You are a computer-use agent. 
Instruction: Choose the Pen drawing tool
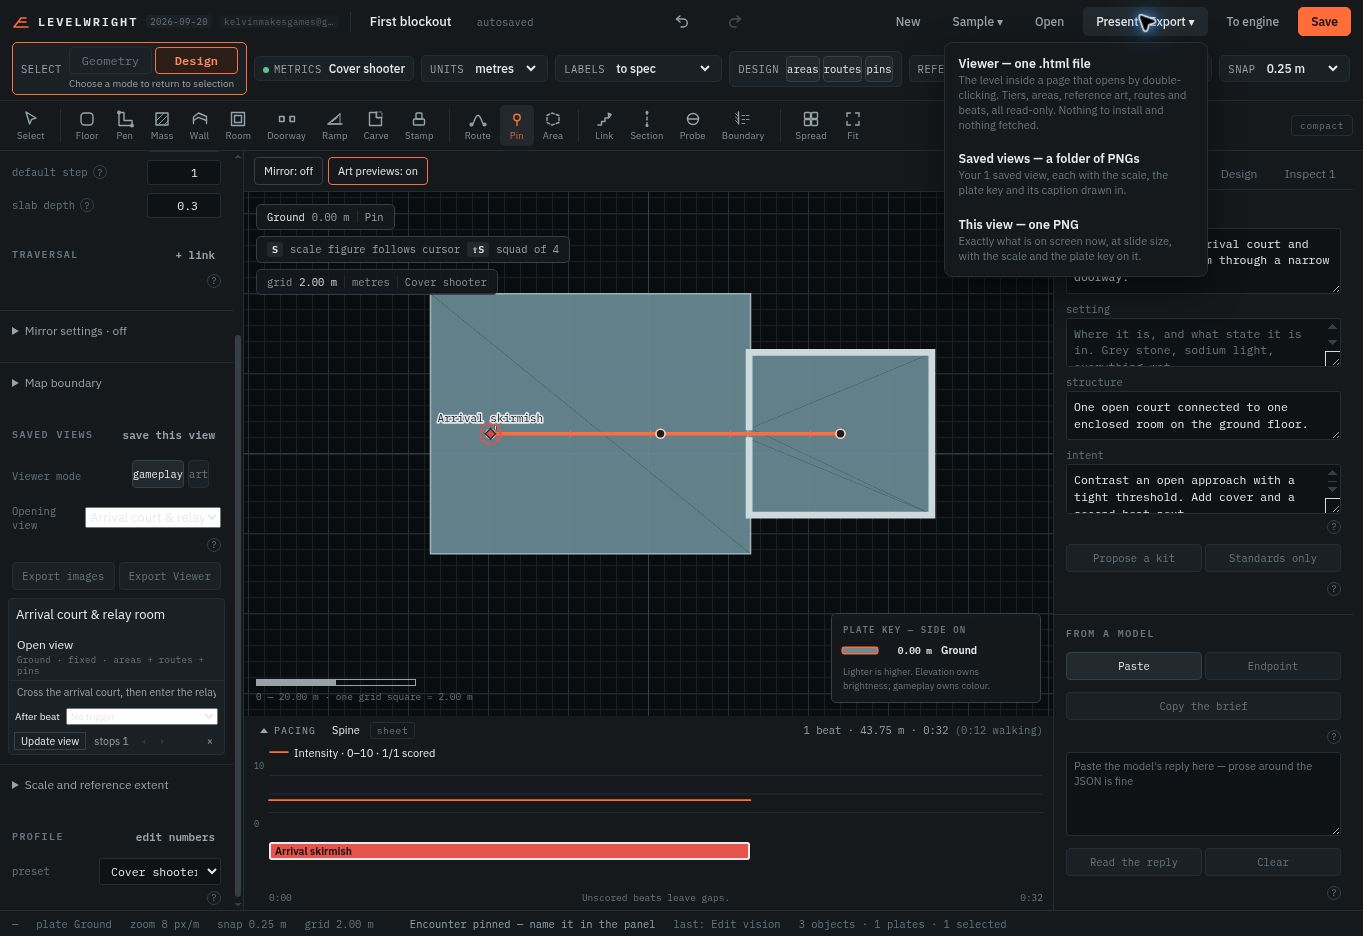(x=124, y=125)
